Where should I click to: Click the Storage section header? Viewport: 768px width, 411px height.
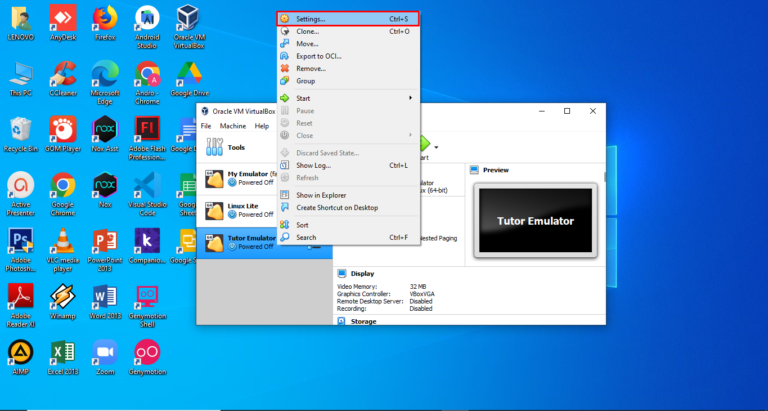point(363,321)
